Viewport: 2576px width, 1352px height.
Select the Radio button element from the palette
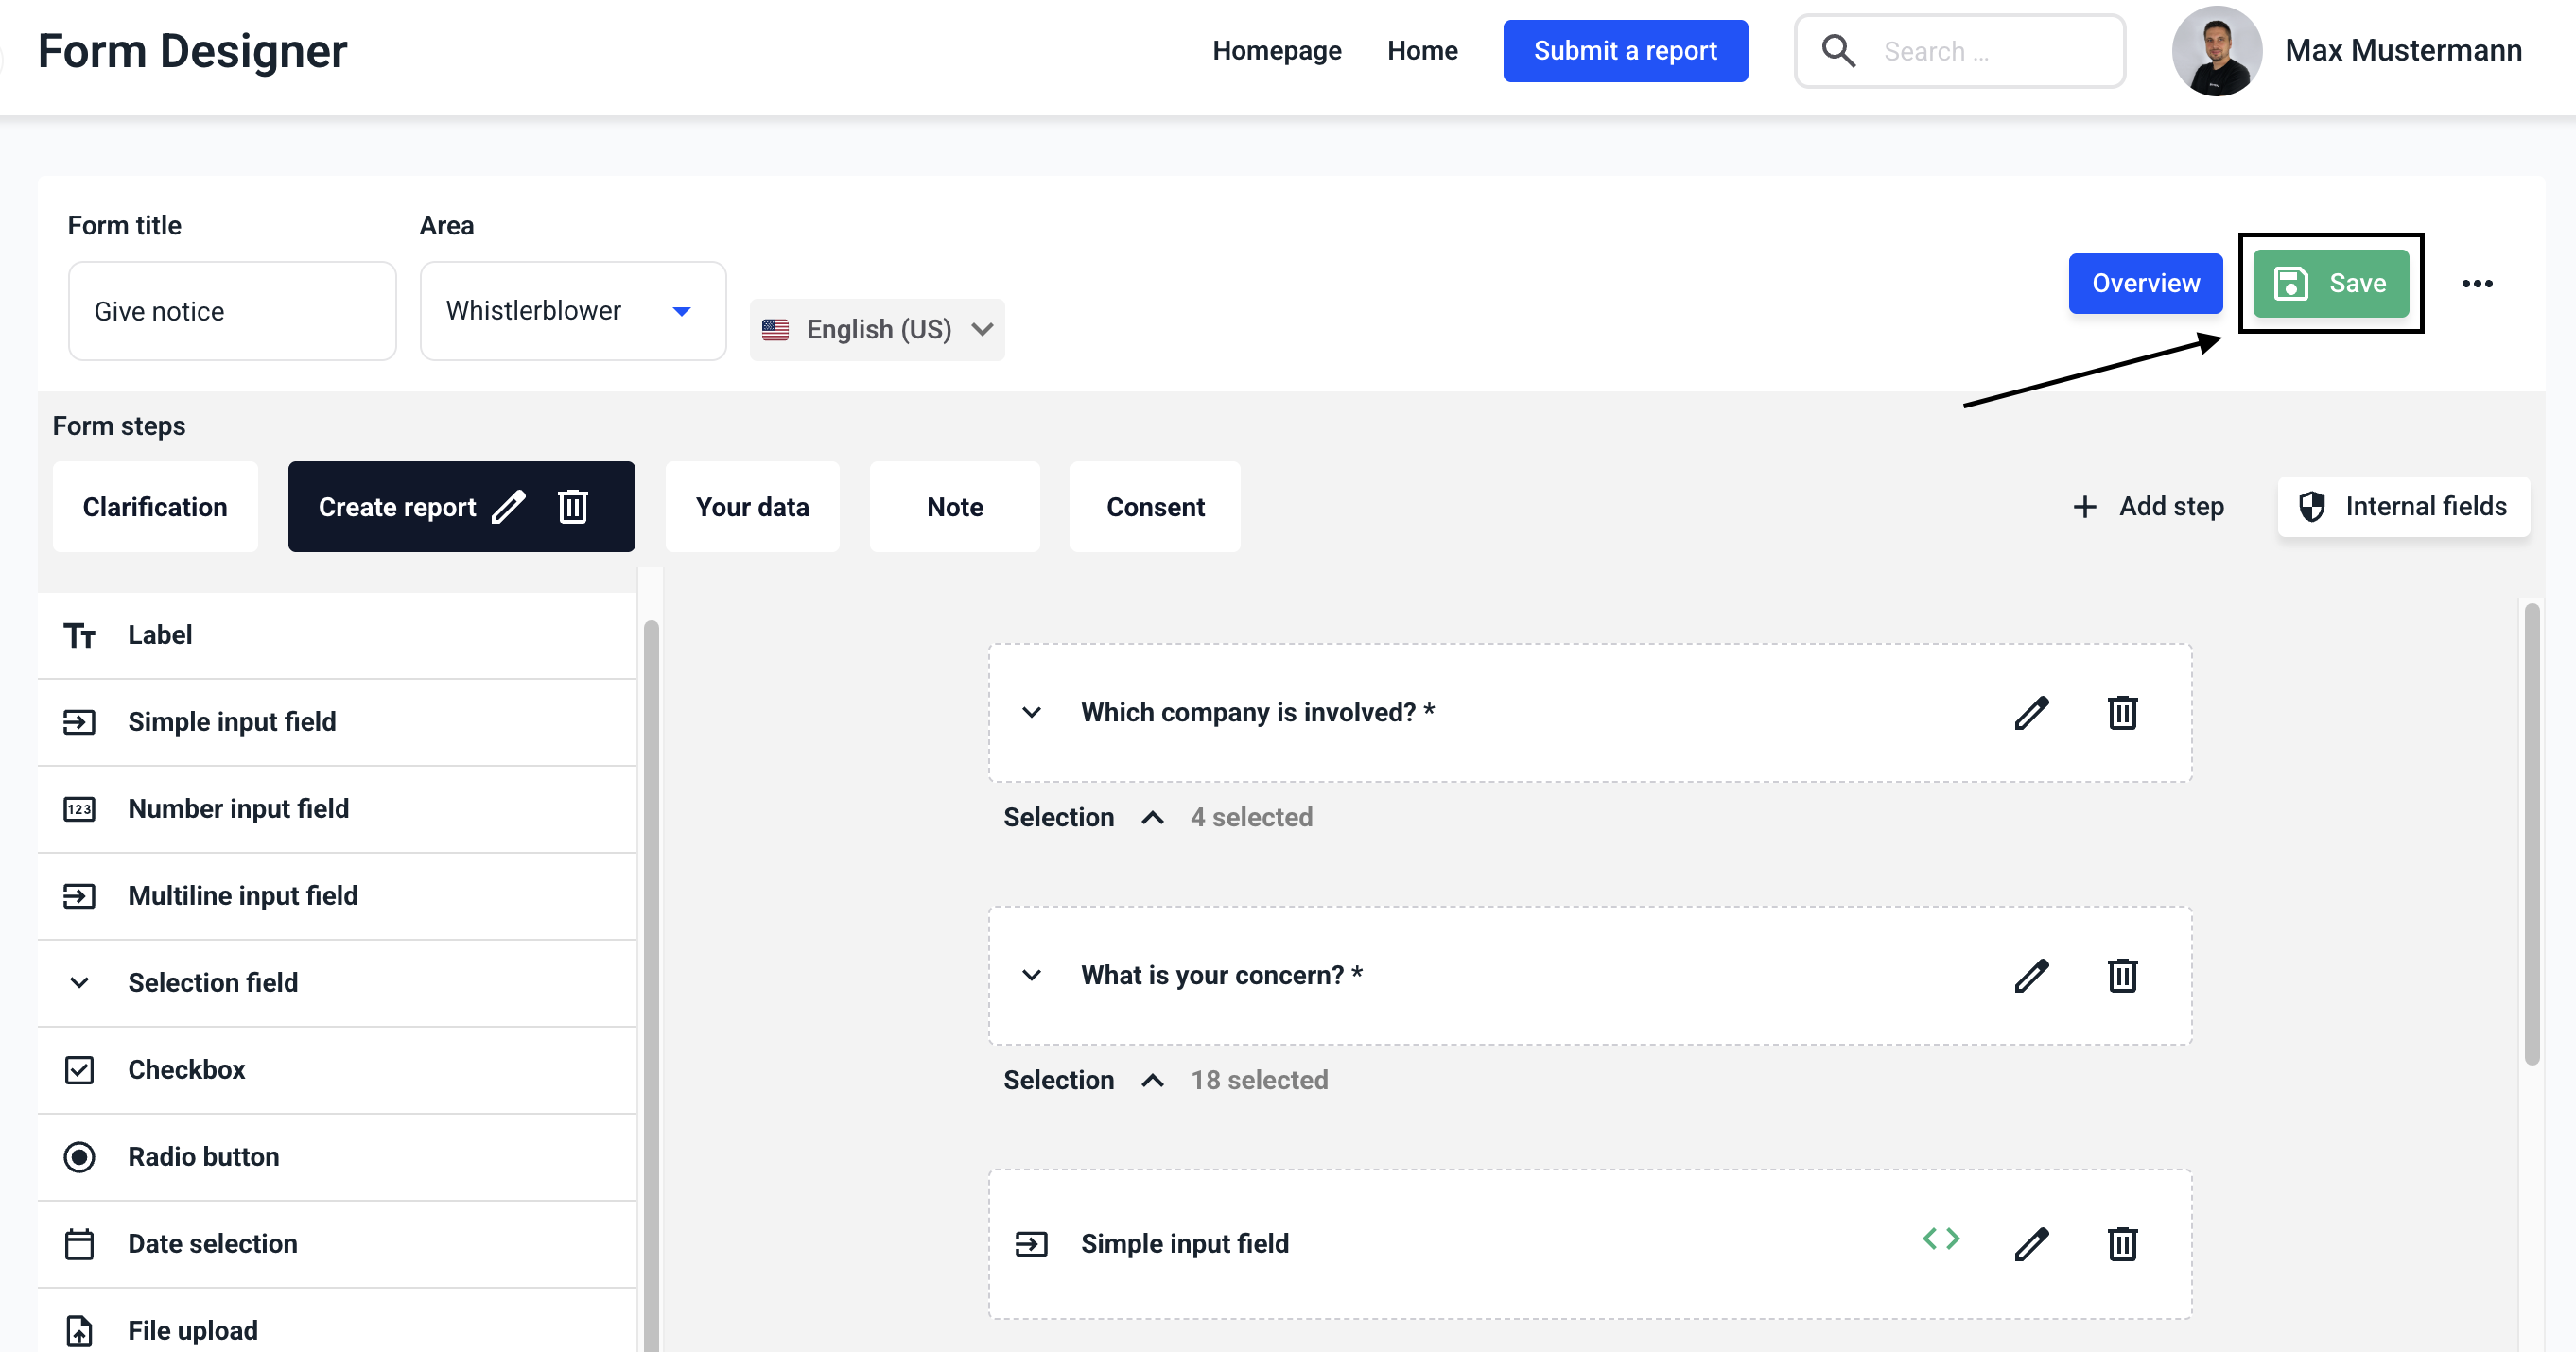coord(203,1157)
